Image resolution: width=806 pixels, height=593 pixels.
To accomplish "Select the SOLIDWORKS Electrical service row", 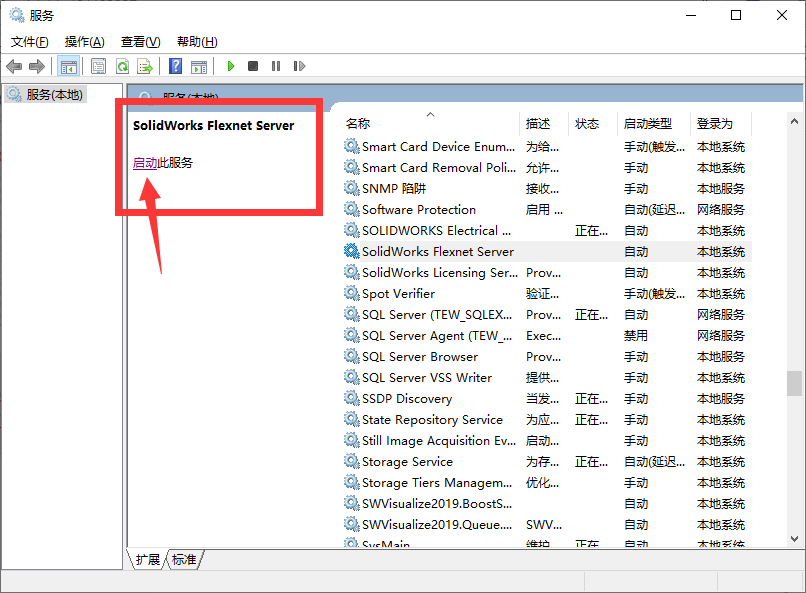I will click(x=547, y=231).
